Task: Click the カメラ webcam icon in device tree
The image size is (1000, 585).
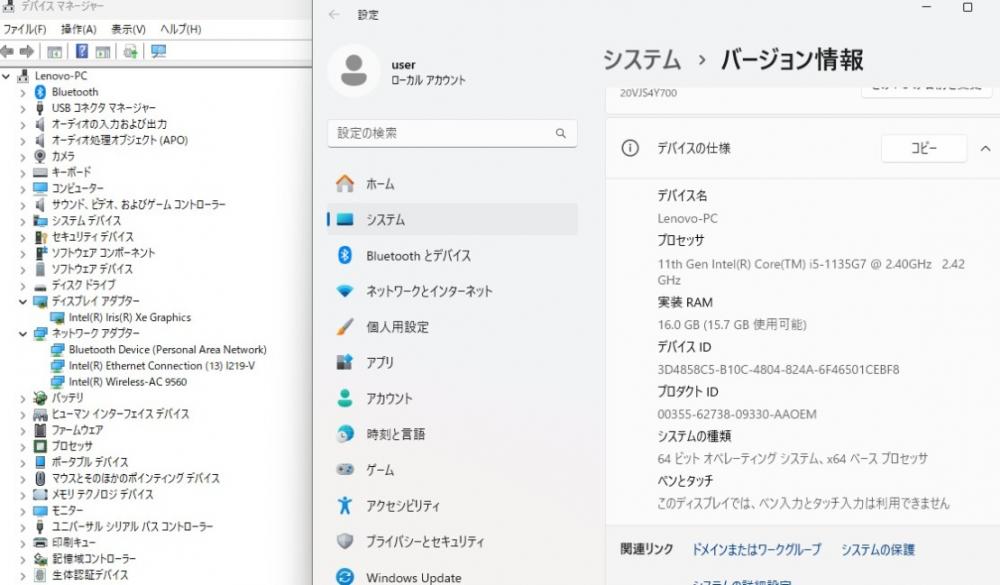Action: click(40, 156)
